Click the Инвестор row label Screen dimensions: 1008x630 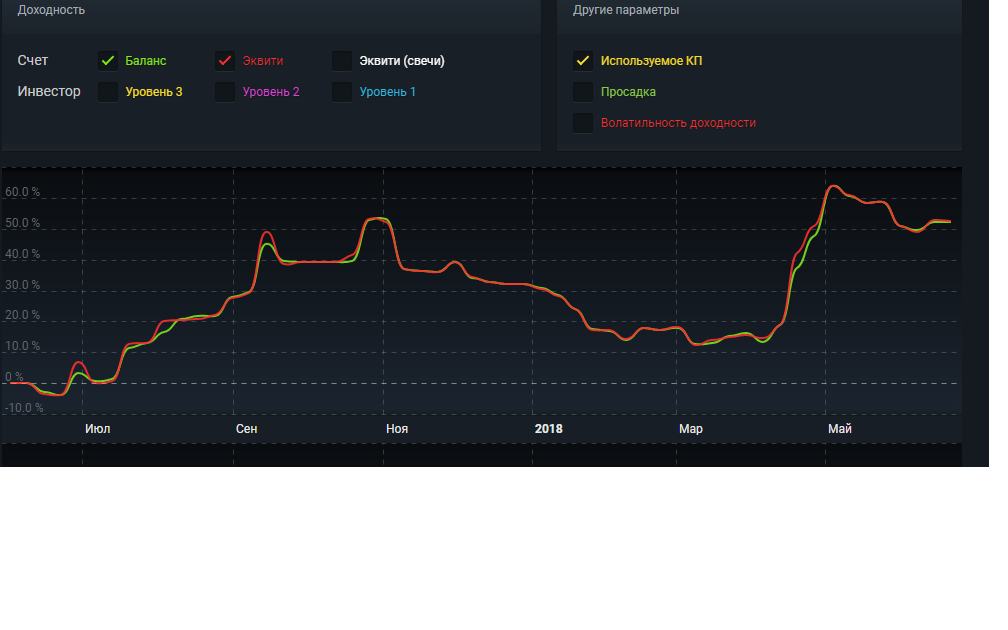tap(49, 92)
